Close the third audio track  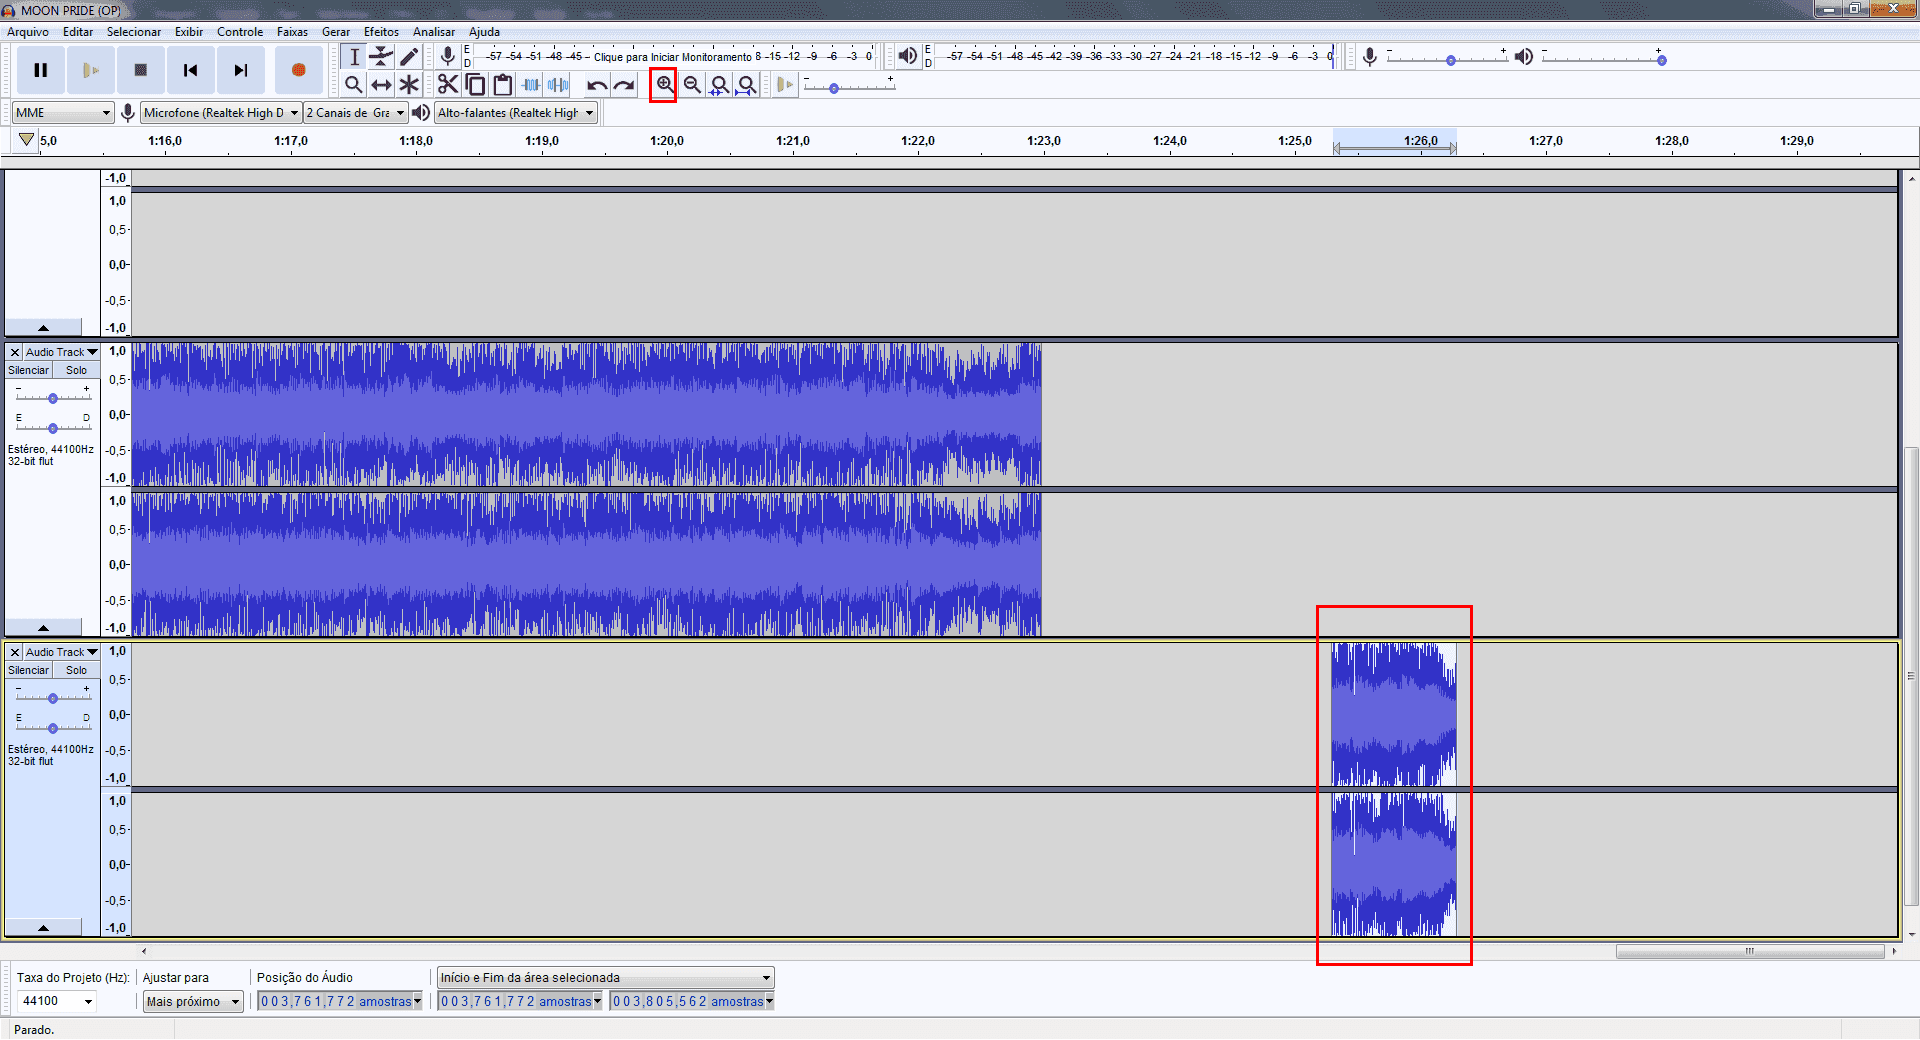click(15, 652)
